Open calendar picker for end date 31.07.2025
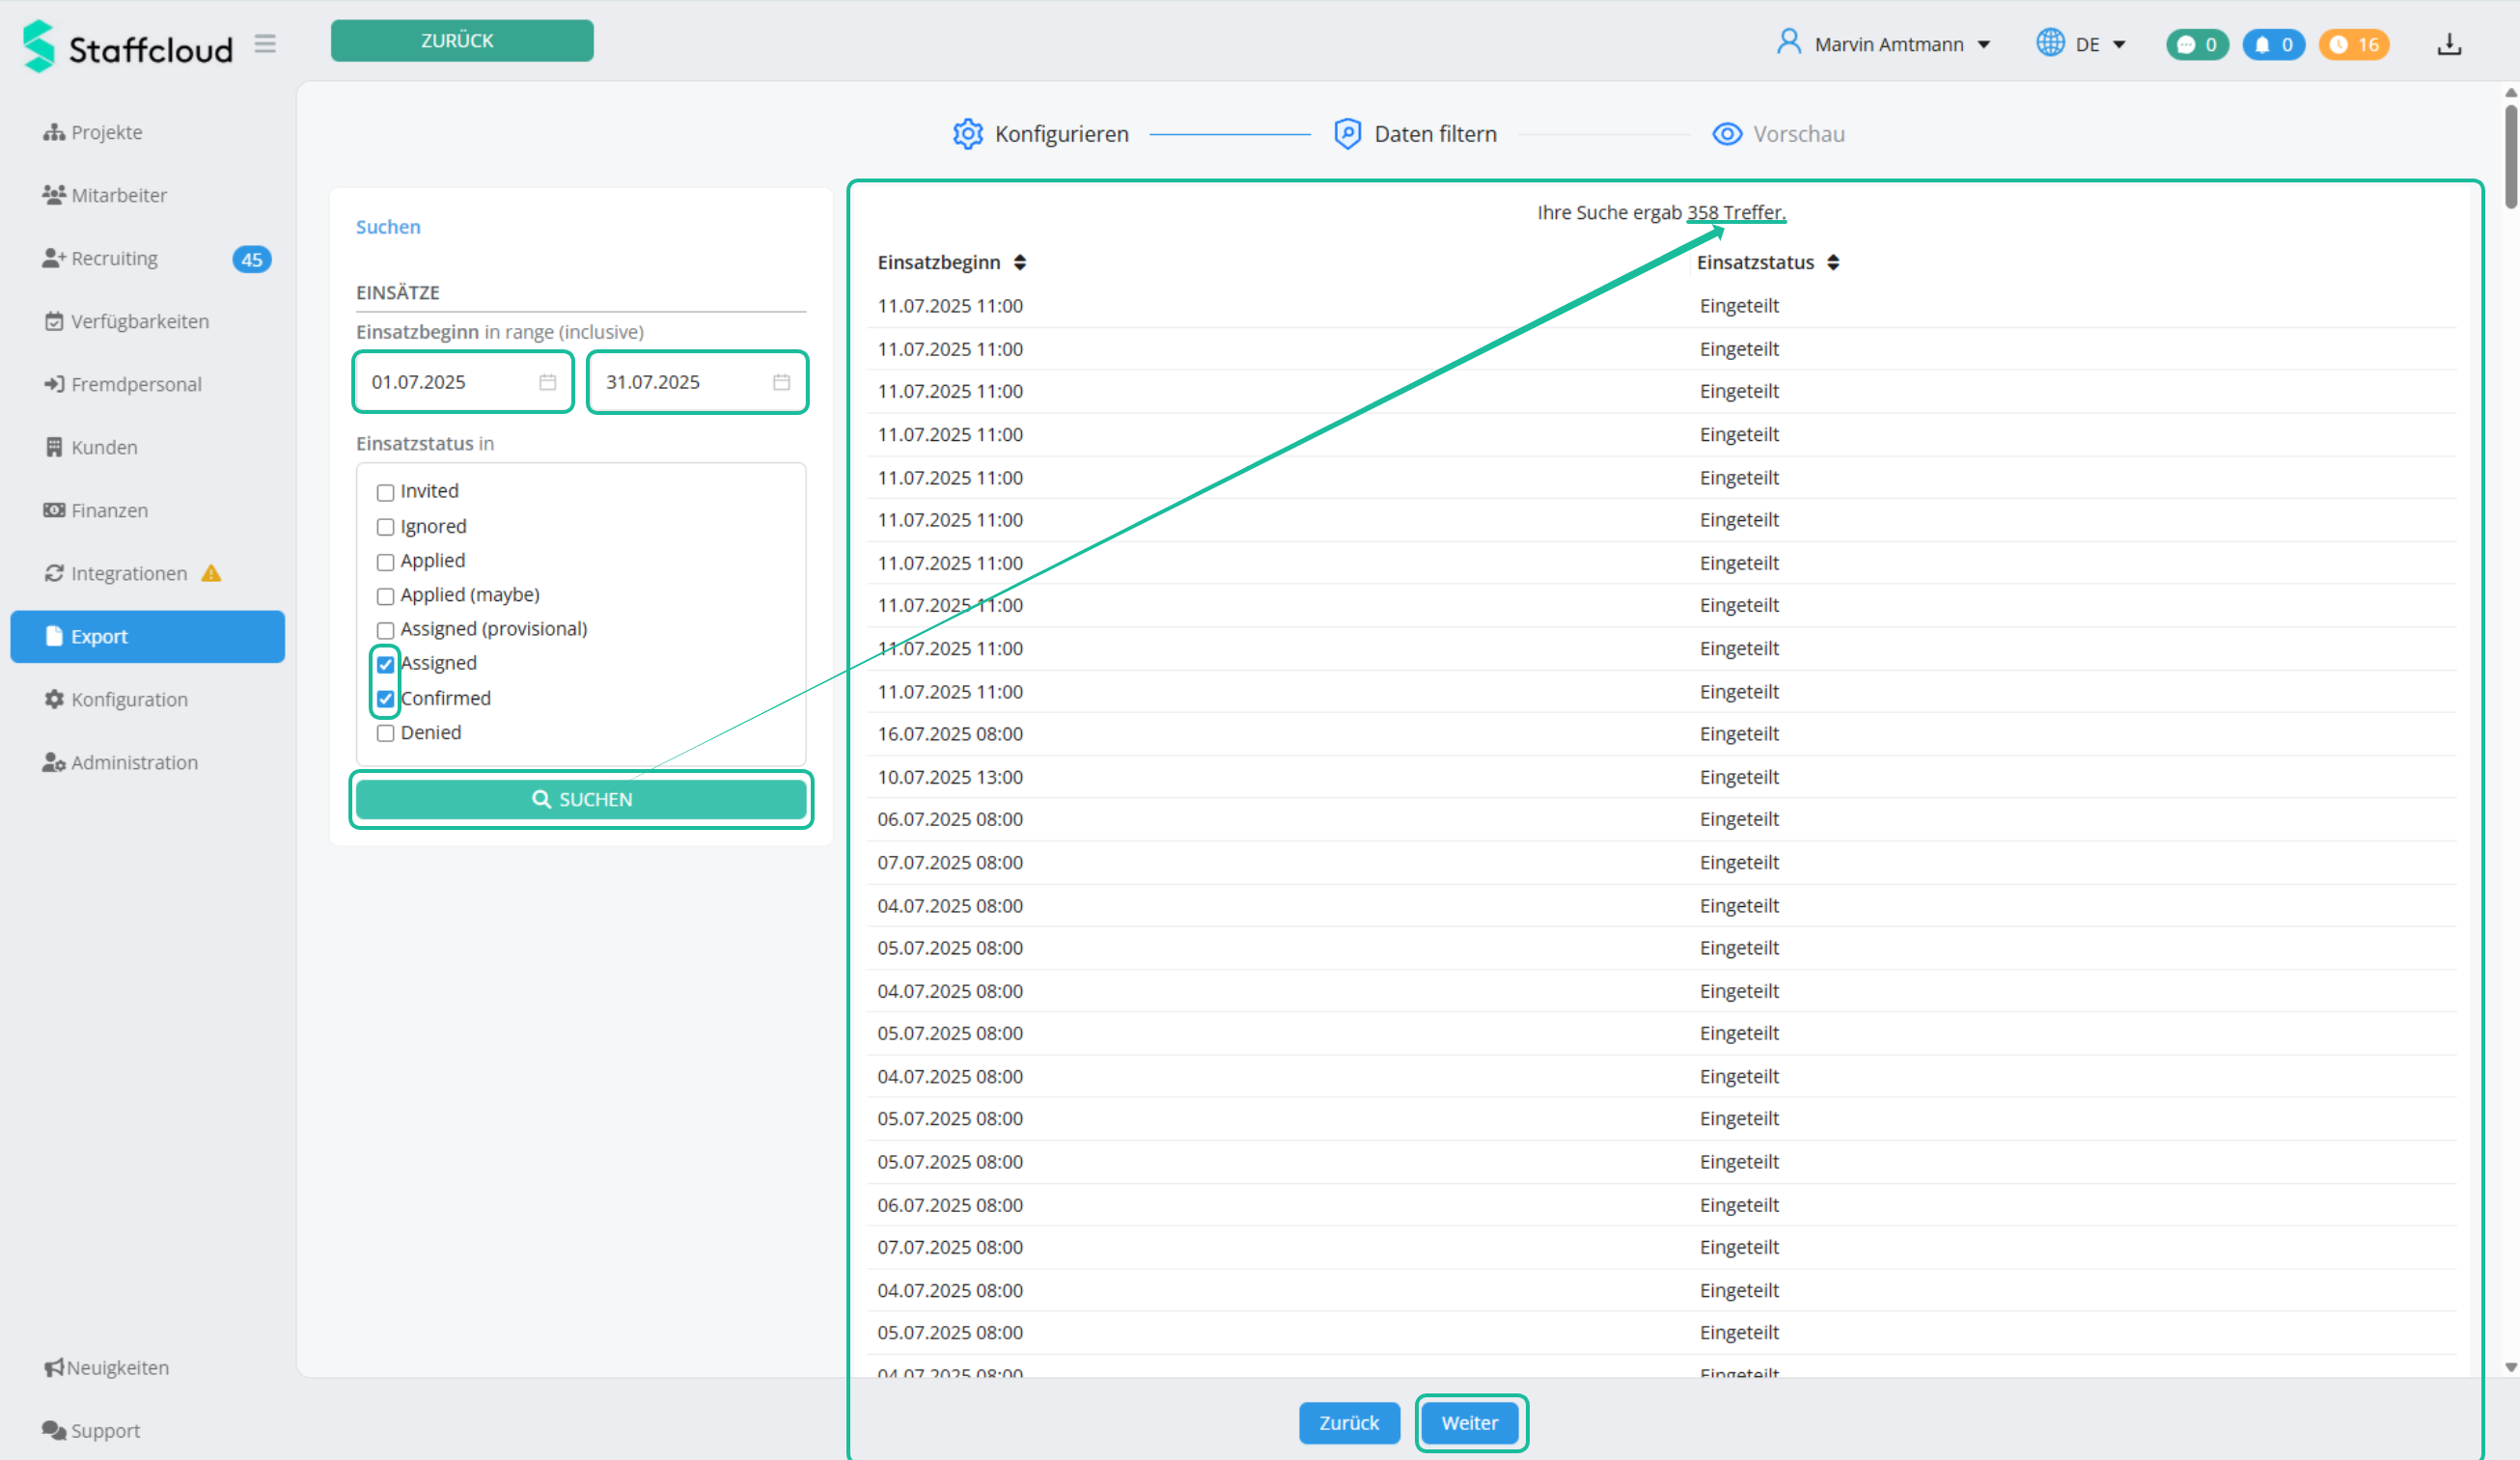The image size is (2520, 1460). (781, 382)
